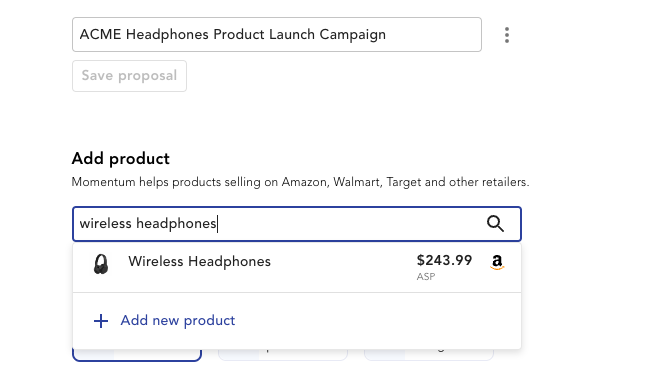Click the plus icon beside Add new product
Image resolution: width=670 pixels, height=374 pixels.
(101, 321)
